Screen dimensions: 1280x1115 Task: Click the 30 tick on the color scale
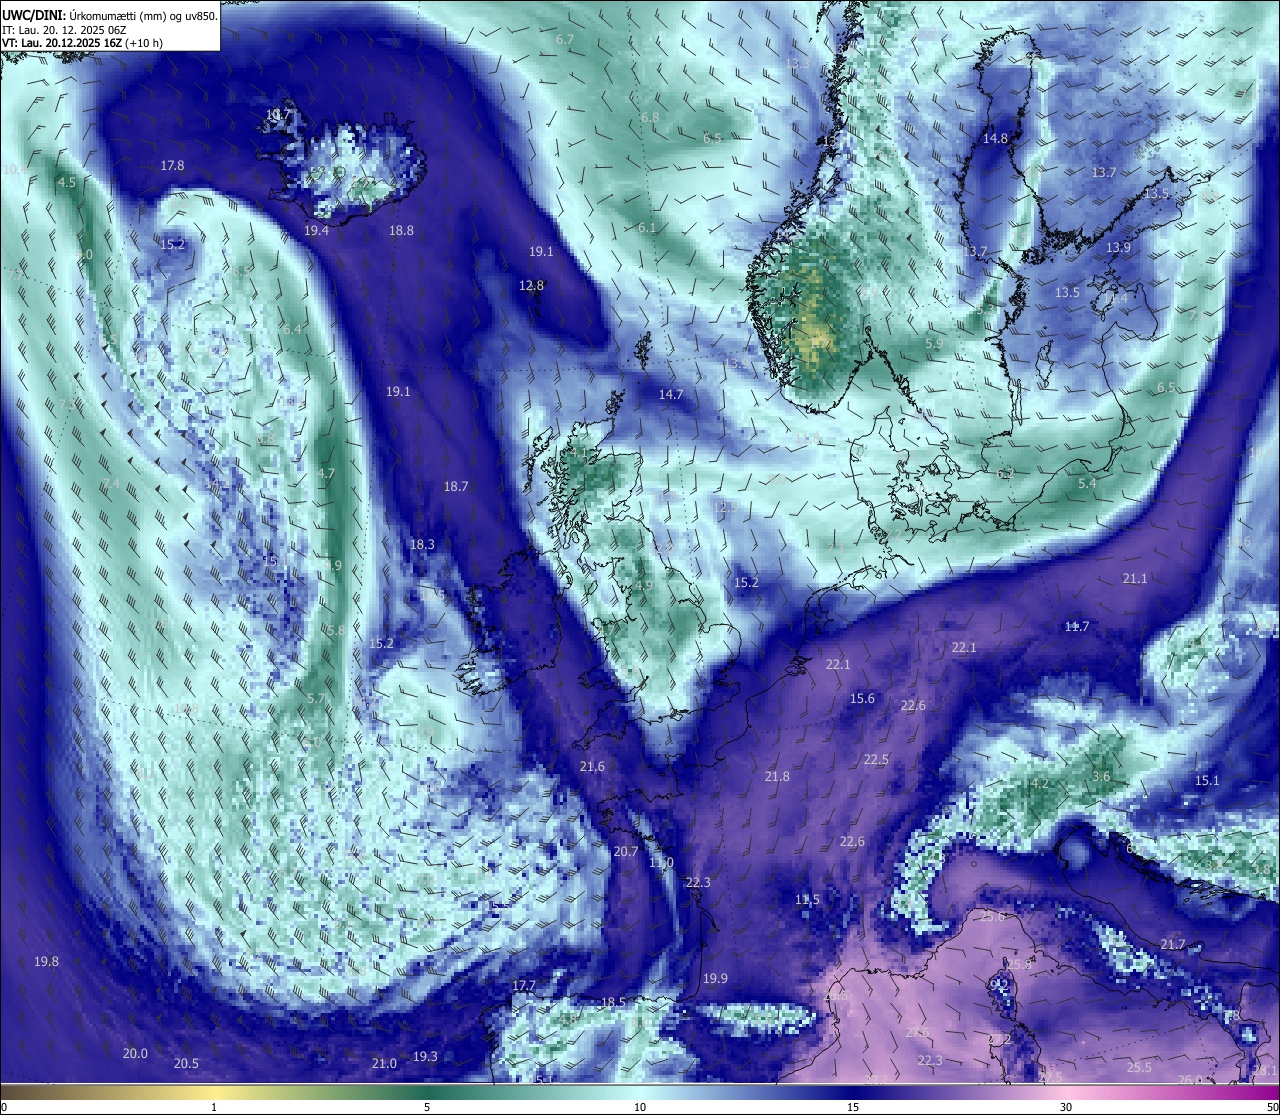[1066, 1106]
